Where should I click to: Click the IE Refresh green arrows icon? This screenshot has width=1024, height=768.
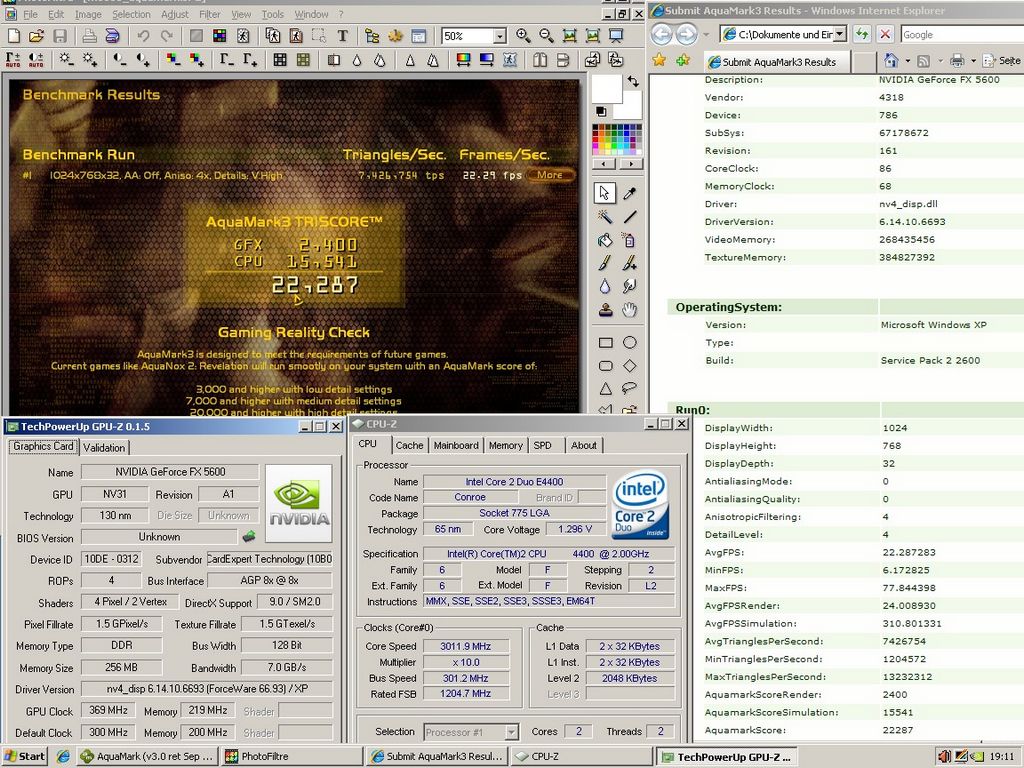tap(862, 34)
